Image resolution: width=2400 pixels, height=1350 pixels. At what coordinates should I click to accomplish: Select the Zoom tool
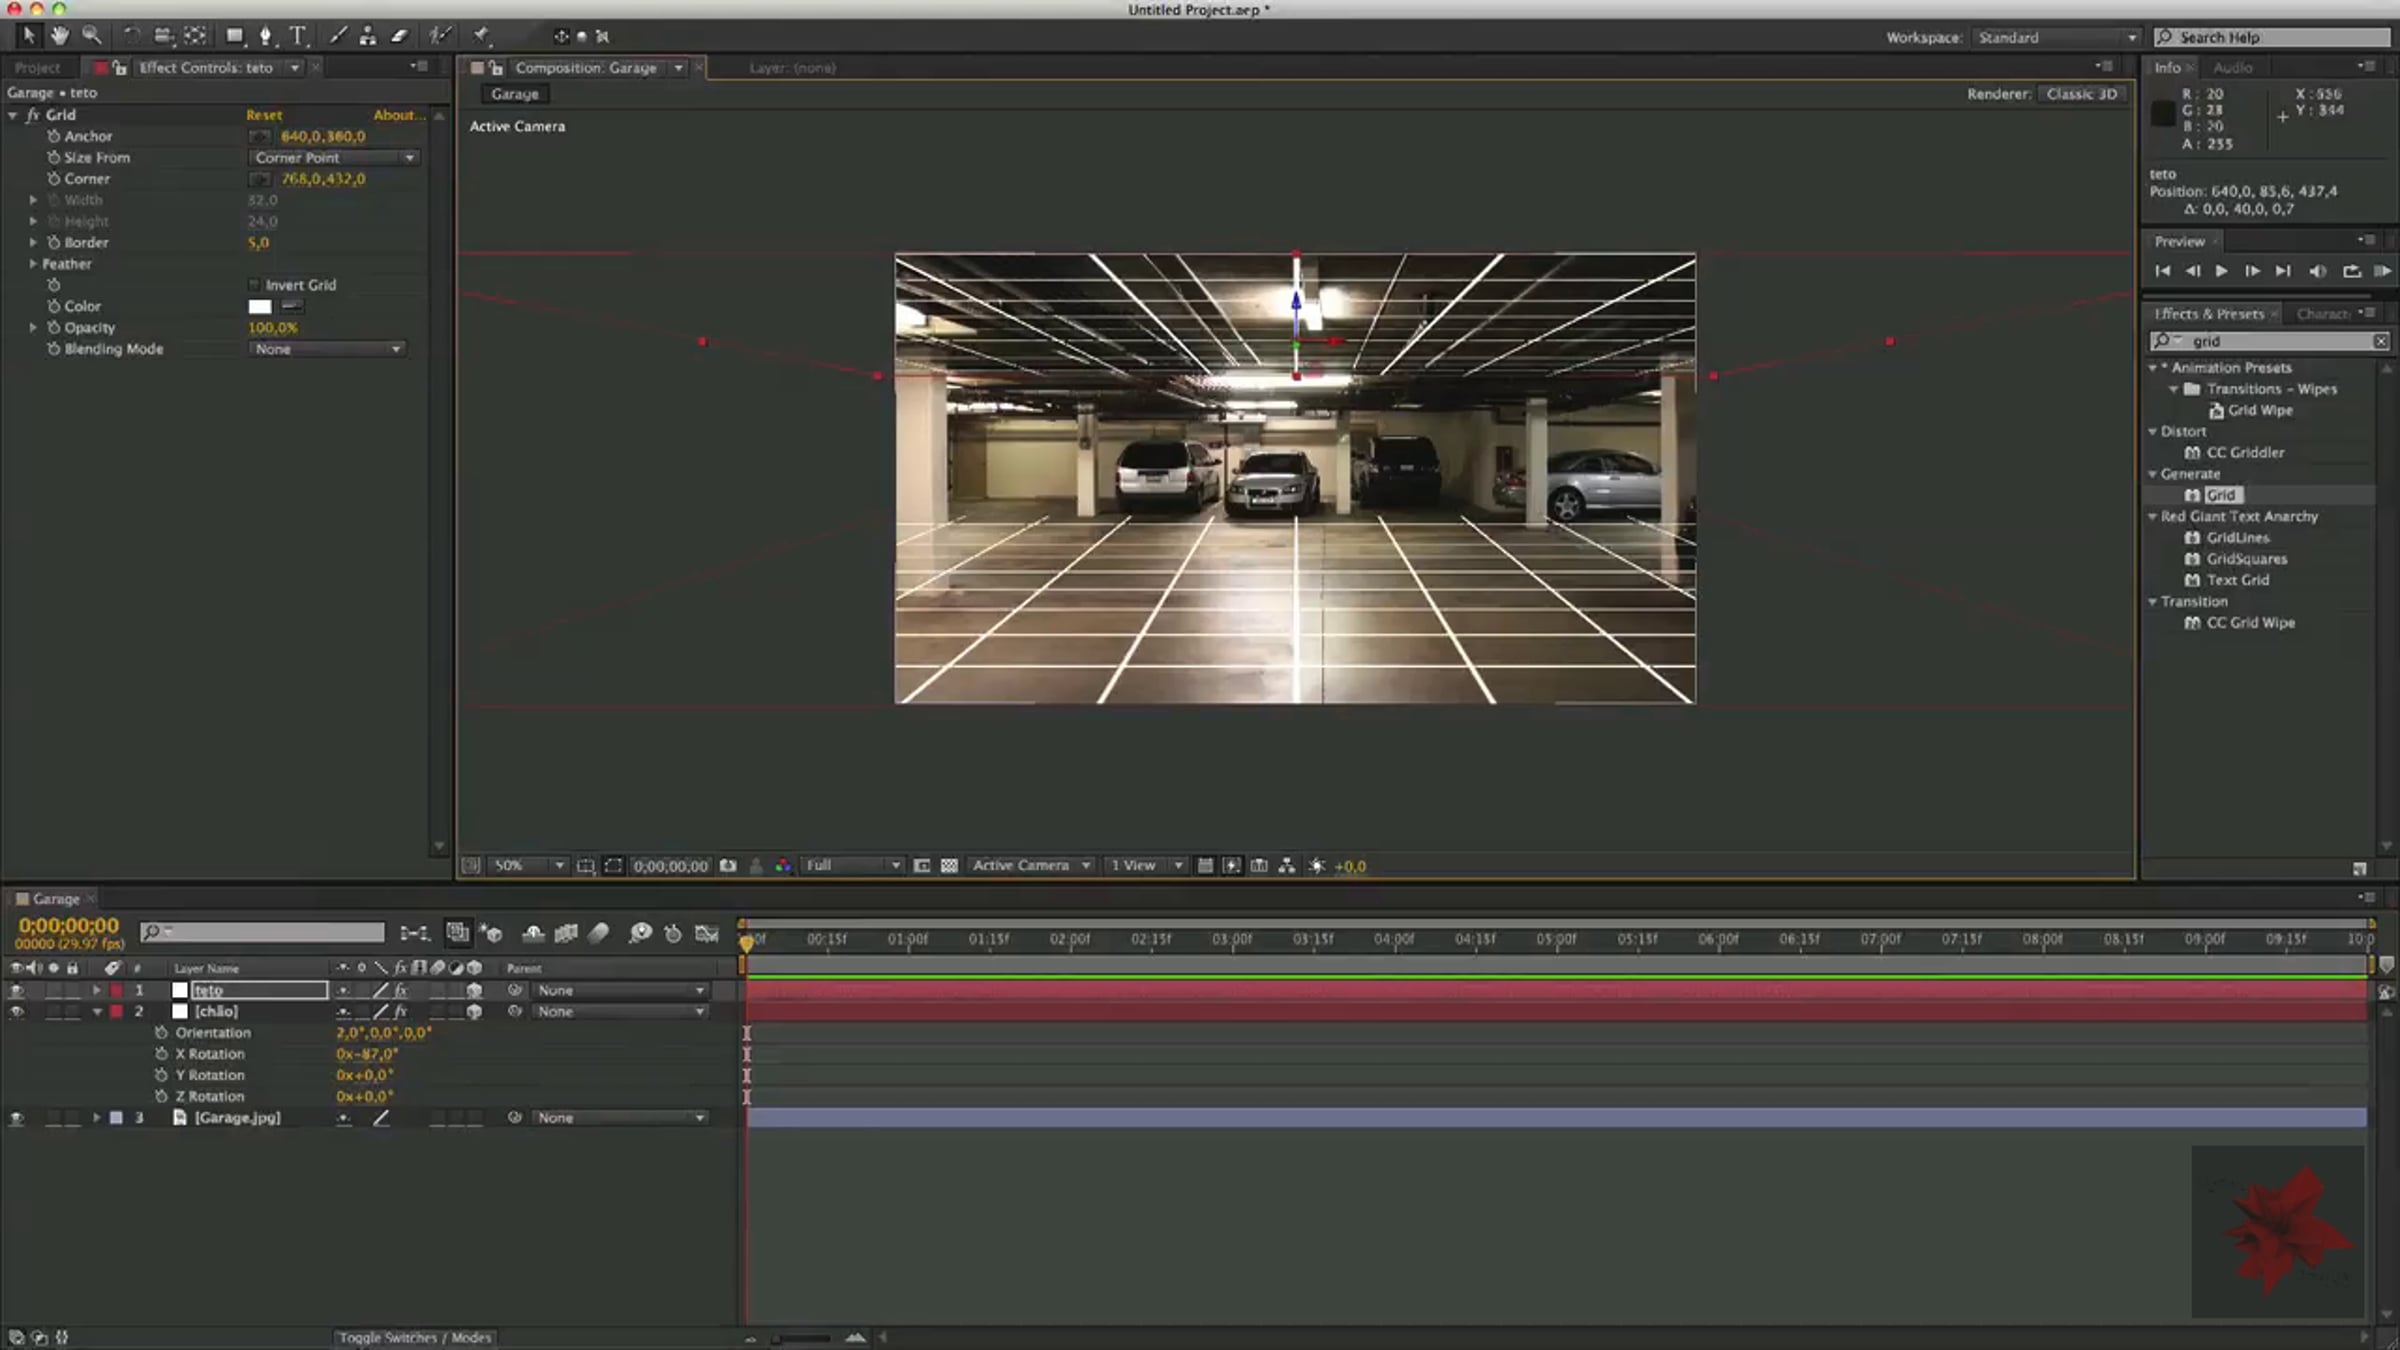pyautogui.click(x=91, y=36)
